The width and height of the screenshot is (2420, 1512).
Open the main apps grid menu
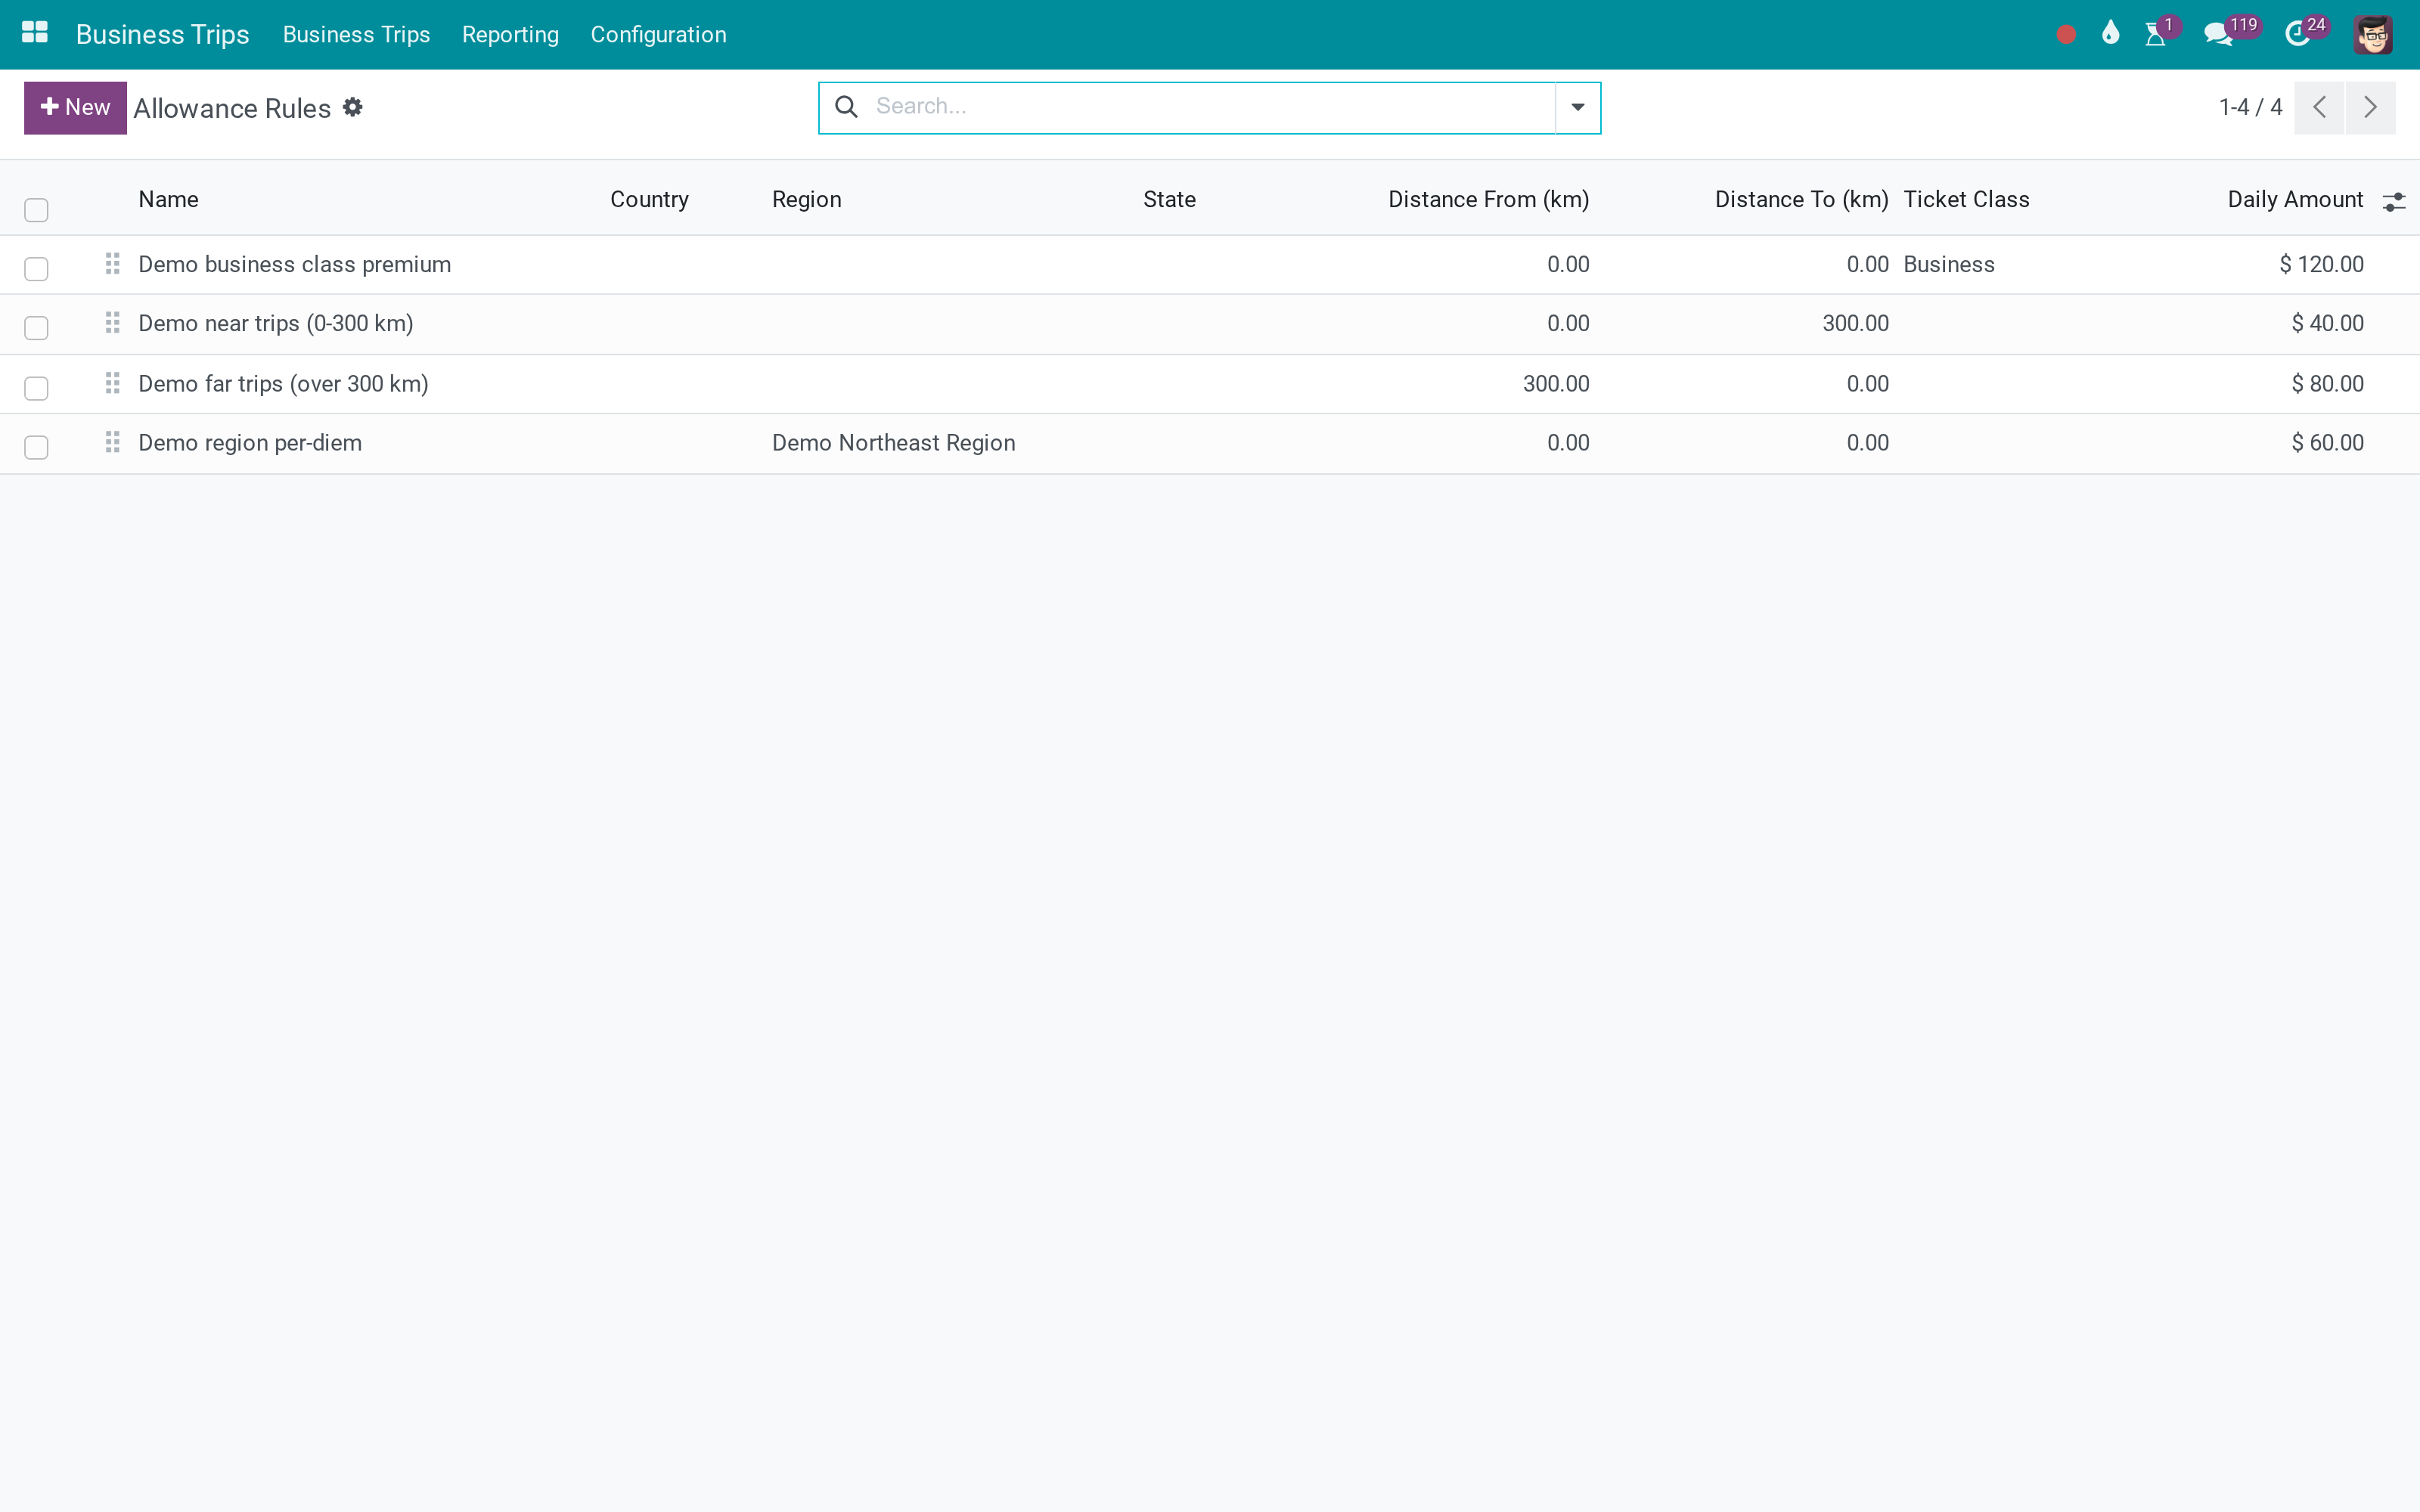click(35, 33)
